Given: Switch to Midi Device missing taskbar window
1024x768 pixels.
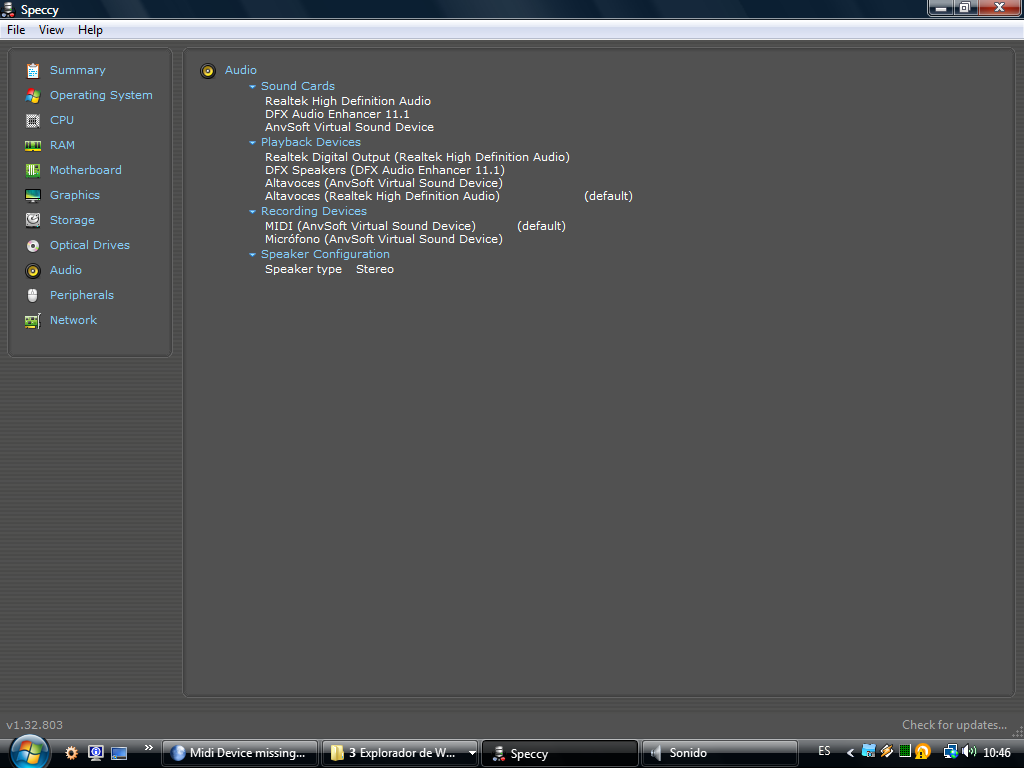Looking at the screenshot, I should [240, 753].
